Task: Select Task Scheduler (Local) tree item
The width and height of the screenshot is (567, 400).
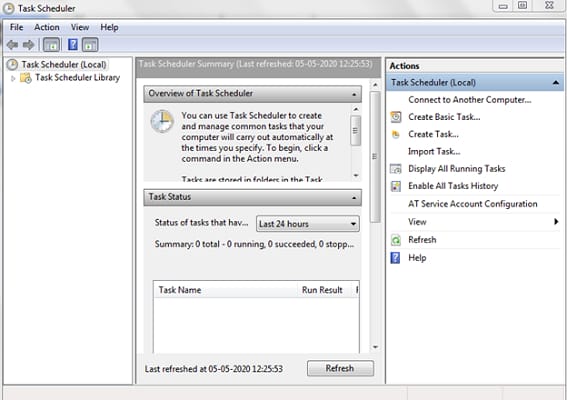Action: [x=64, y=65]
